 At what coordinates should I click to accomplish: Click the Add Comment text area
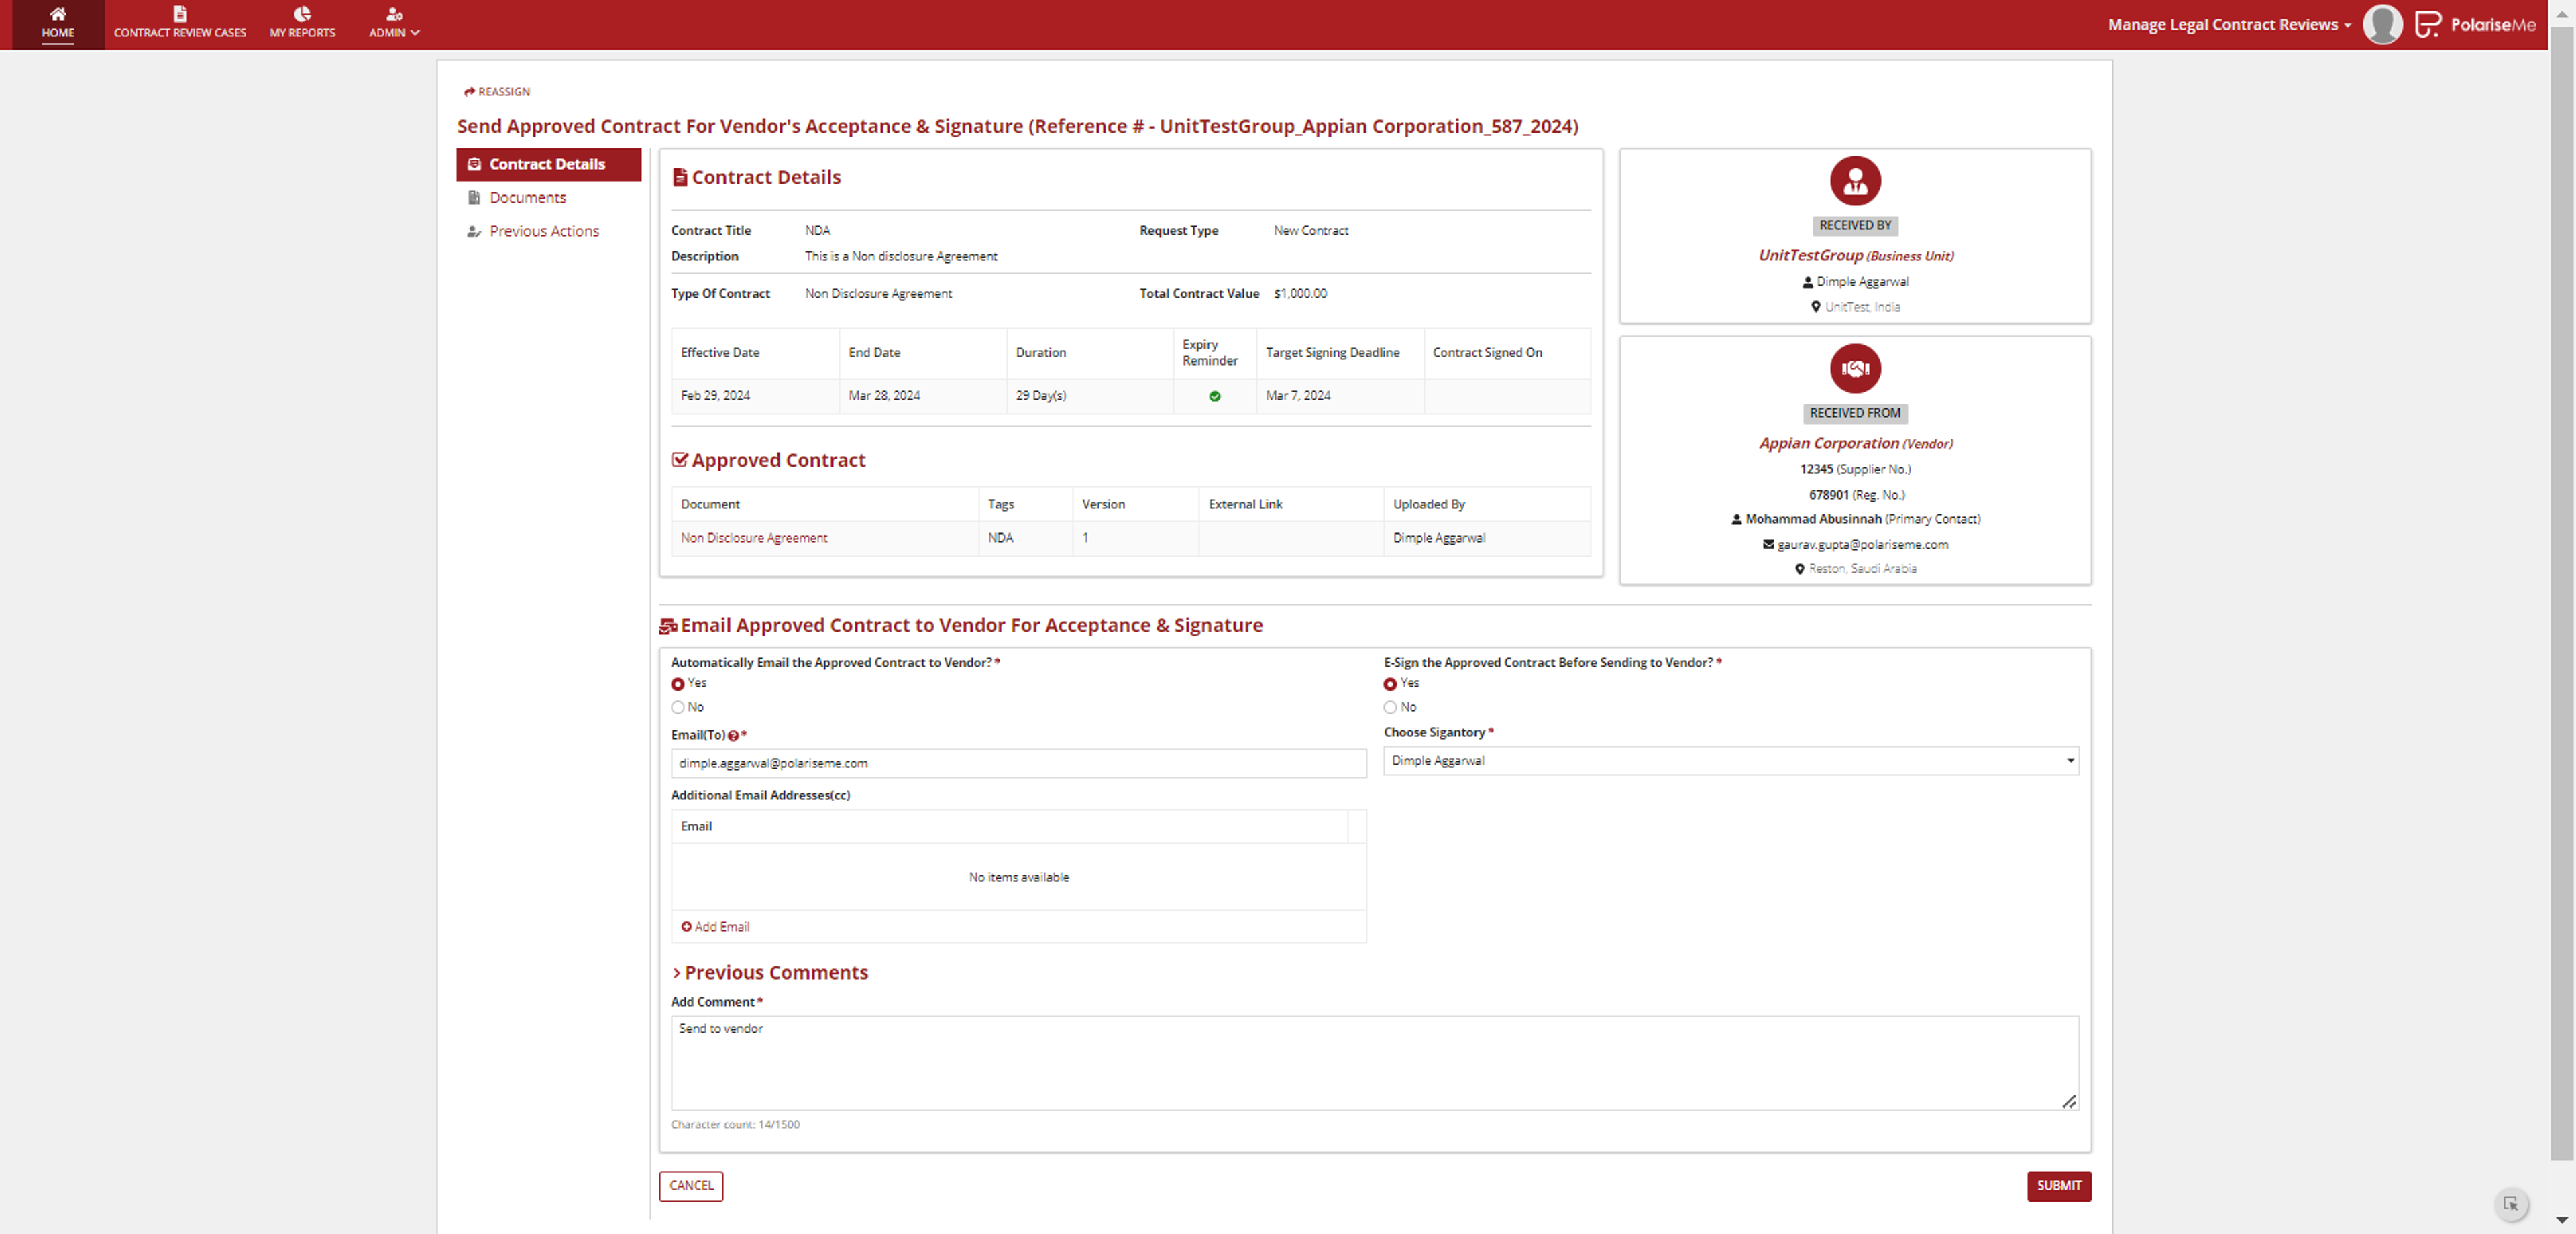(1374, 1063)
